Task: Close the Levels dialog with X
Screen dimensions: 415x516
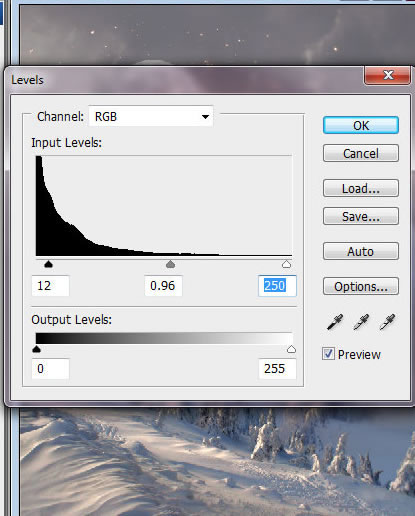Action: pos(388,75)
